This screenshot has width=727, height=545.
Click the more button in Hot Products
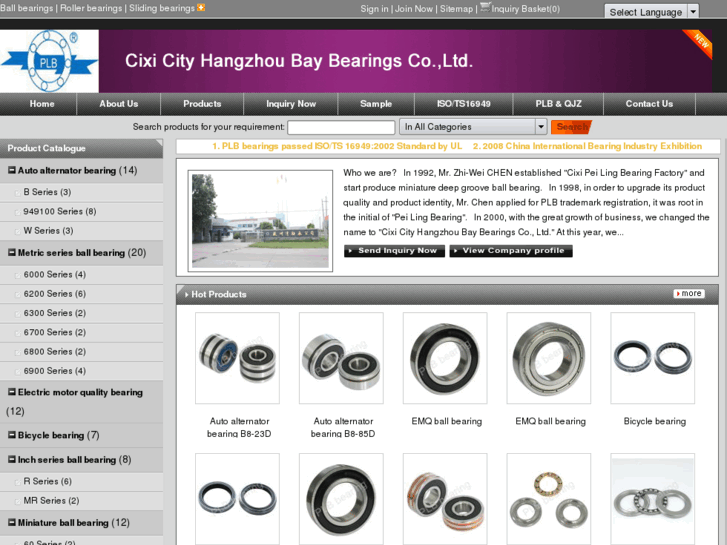tap(689, 294)
